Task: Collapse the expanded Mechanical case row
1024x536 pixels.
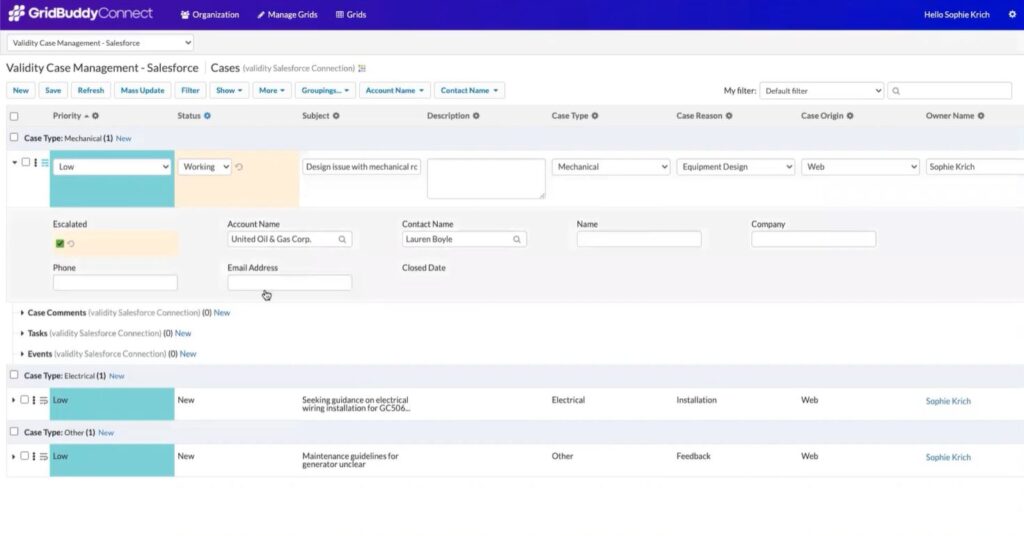Action: click(14, 163)
